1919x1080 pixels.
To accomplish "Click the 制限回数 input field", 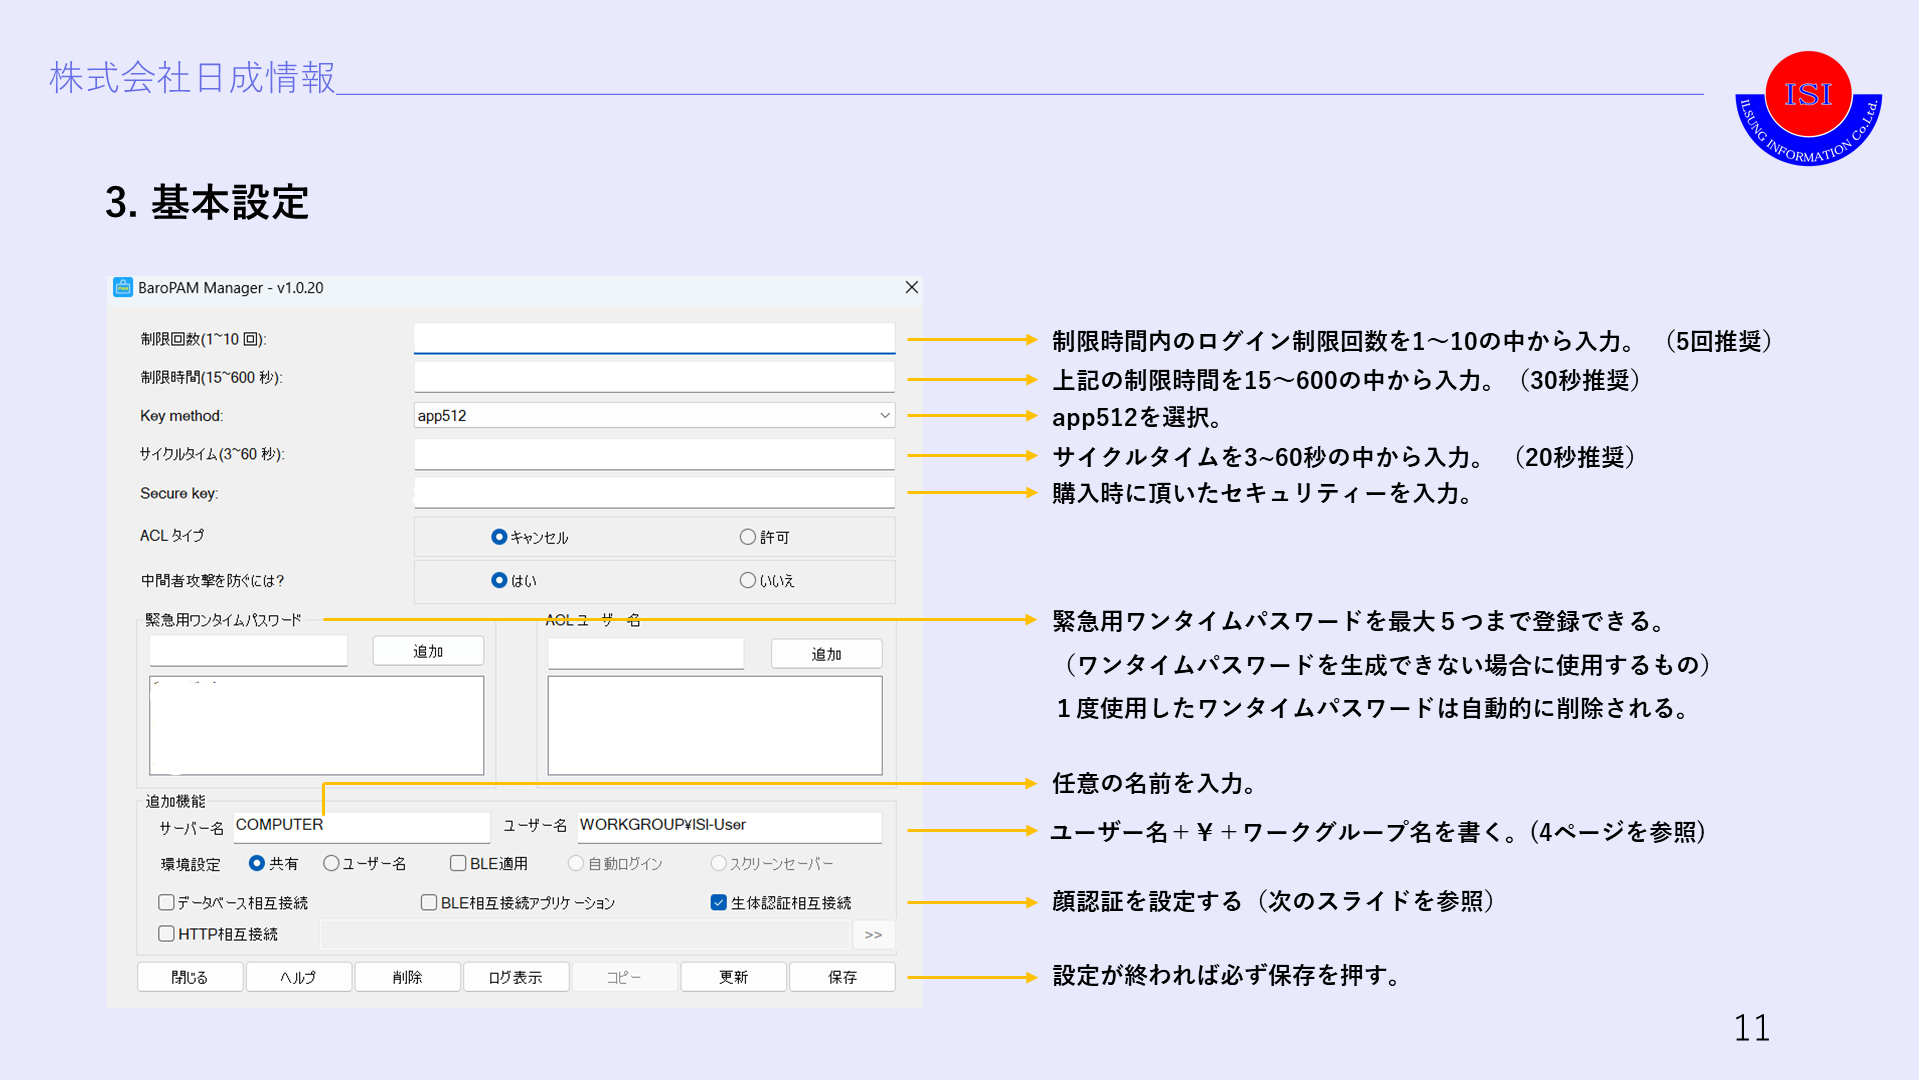I will pyautogui.click(x=654, y=339).
